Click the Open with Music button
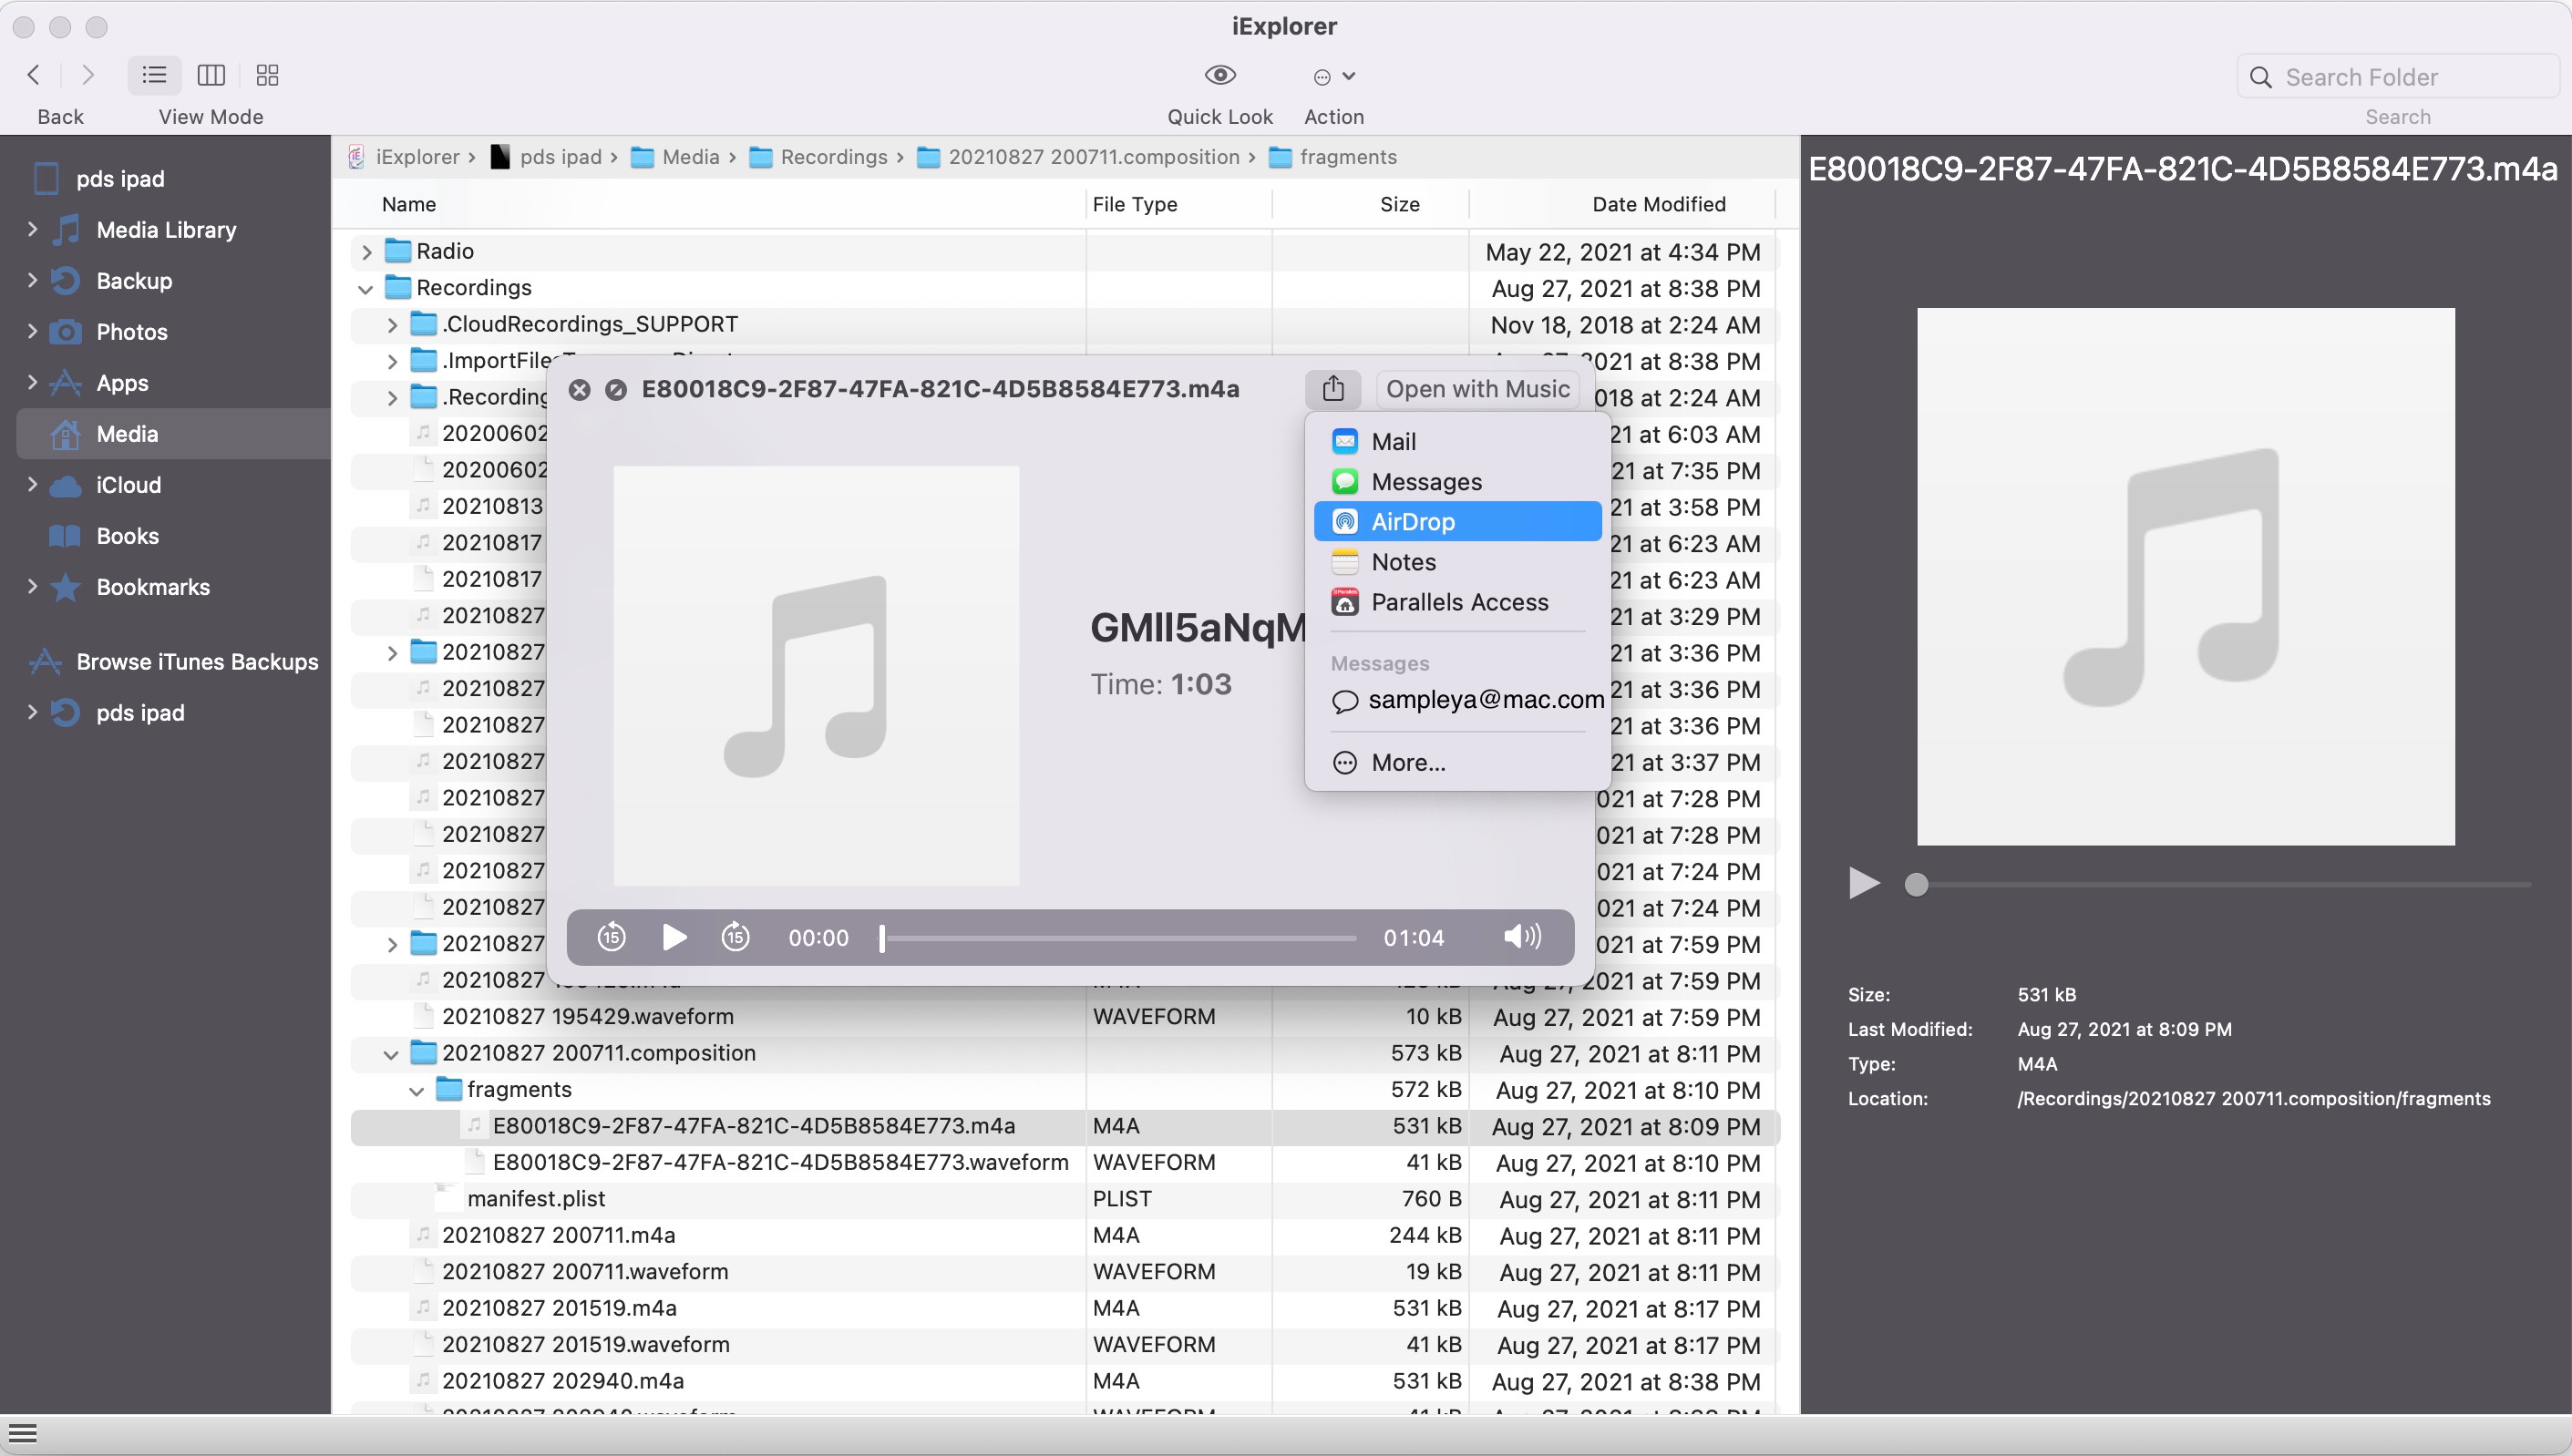2572x1456 pixels. [x=1476, y=389]
